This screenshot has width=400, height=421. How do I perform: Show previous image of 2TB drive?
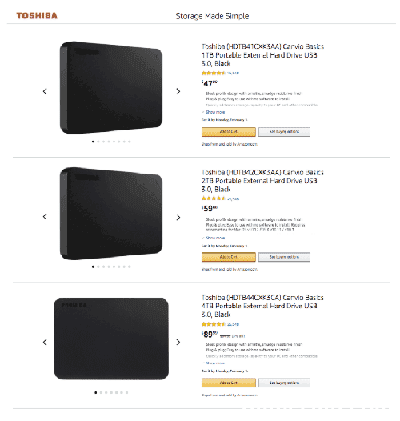45,217
